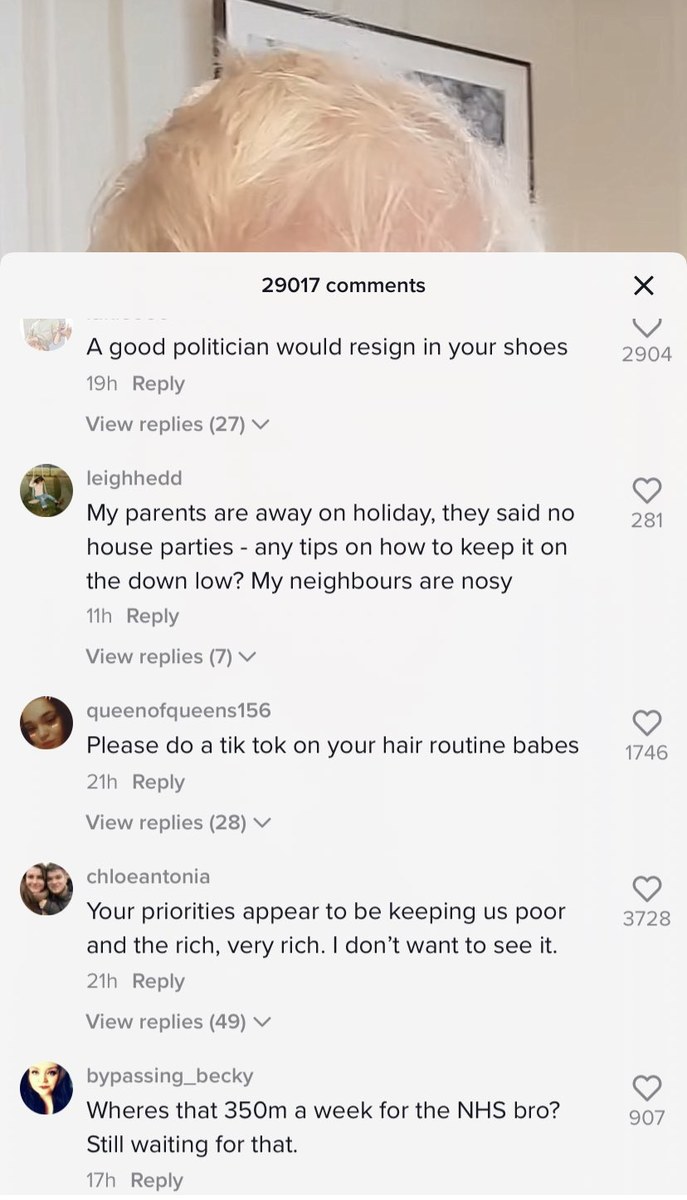Close the comments panel
The height and width of the screenshot is (1200, 687).
(644, 286)
